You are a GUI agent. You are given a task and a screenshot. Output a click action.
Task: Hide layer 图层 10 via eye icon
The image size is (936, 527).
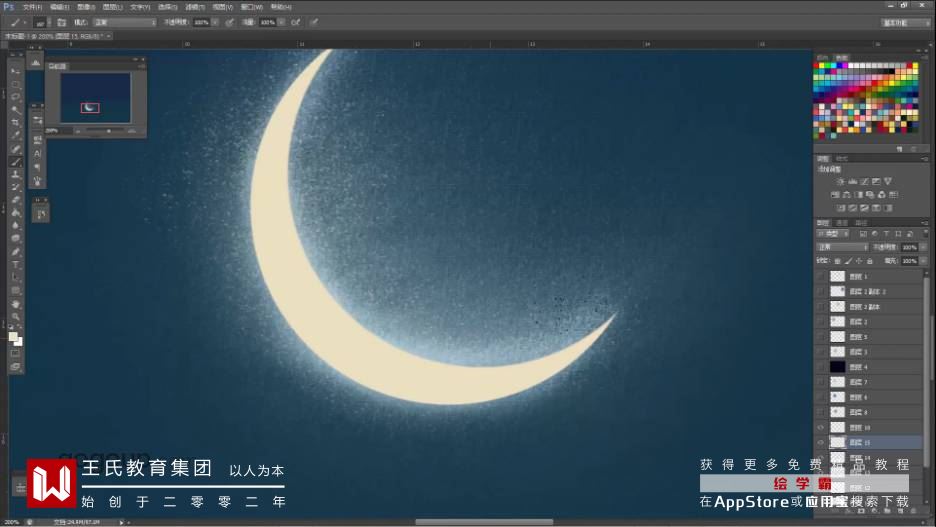point(821,427)
